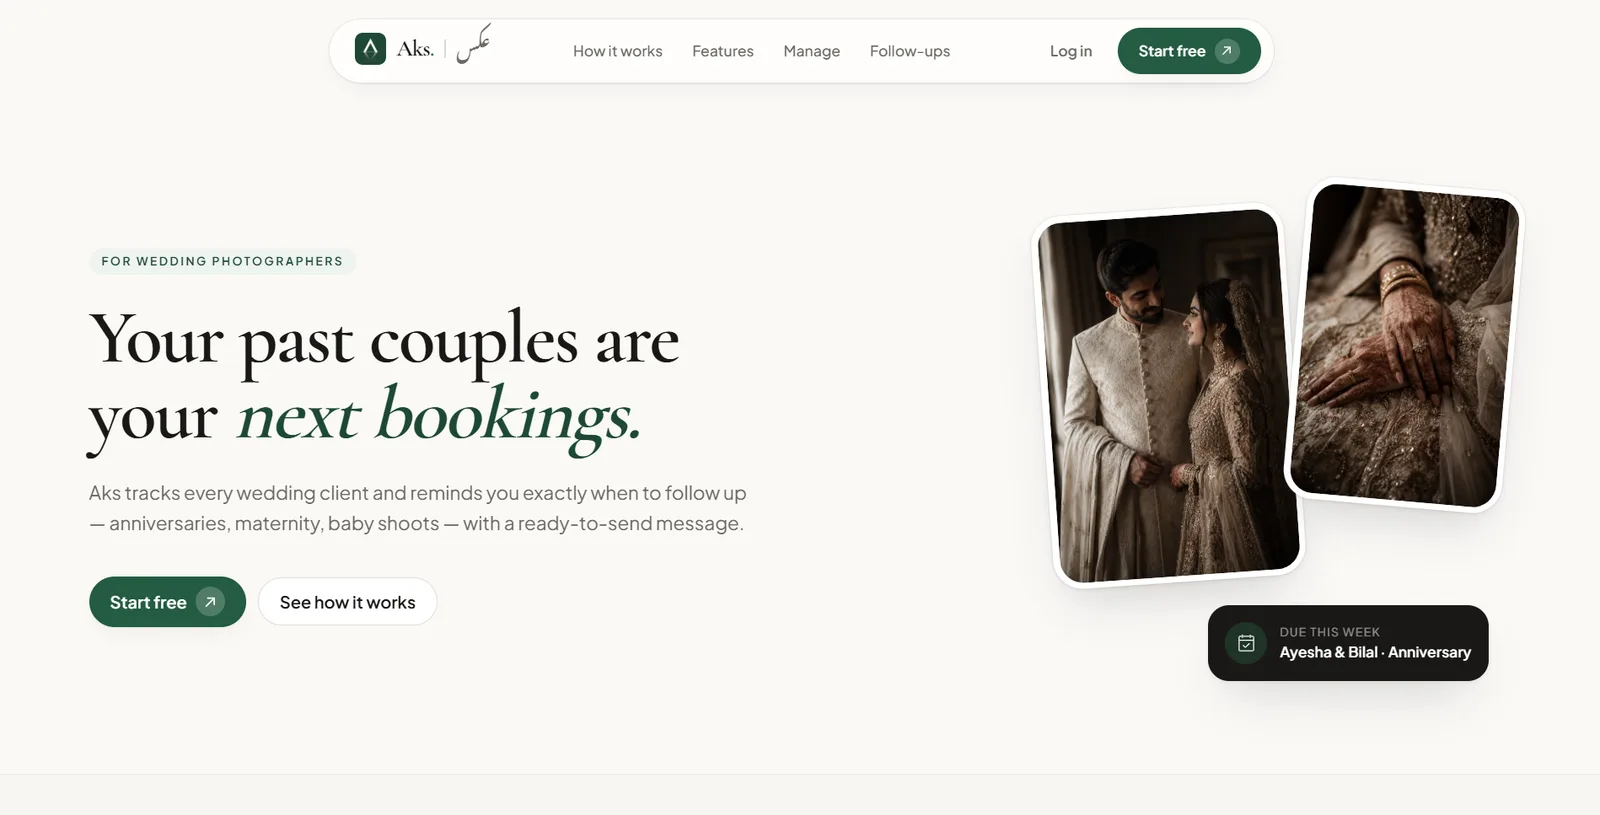Go to Features in the navigation

(x=723, y=51)
